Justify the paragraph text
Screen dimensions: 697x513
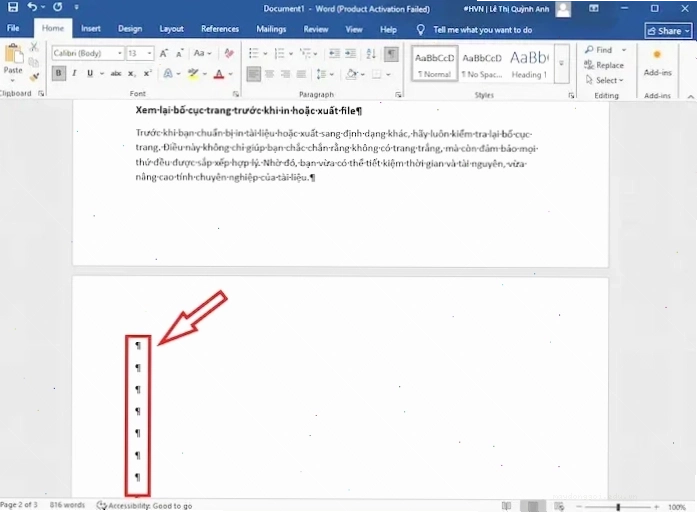[x=301, y=74]
